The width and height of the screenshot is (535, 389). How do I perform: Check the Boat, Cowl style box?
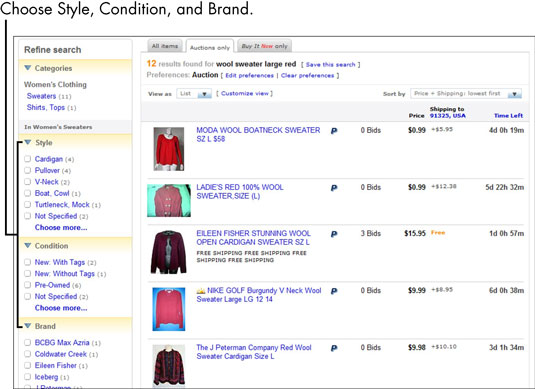[28, 193]
